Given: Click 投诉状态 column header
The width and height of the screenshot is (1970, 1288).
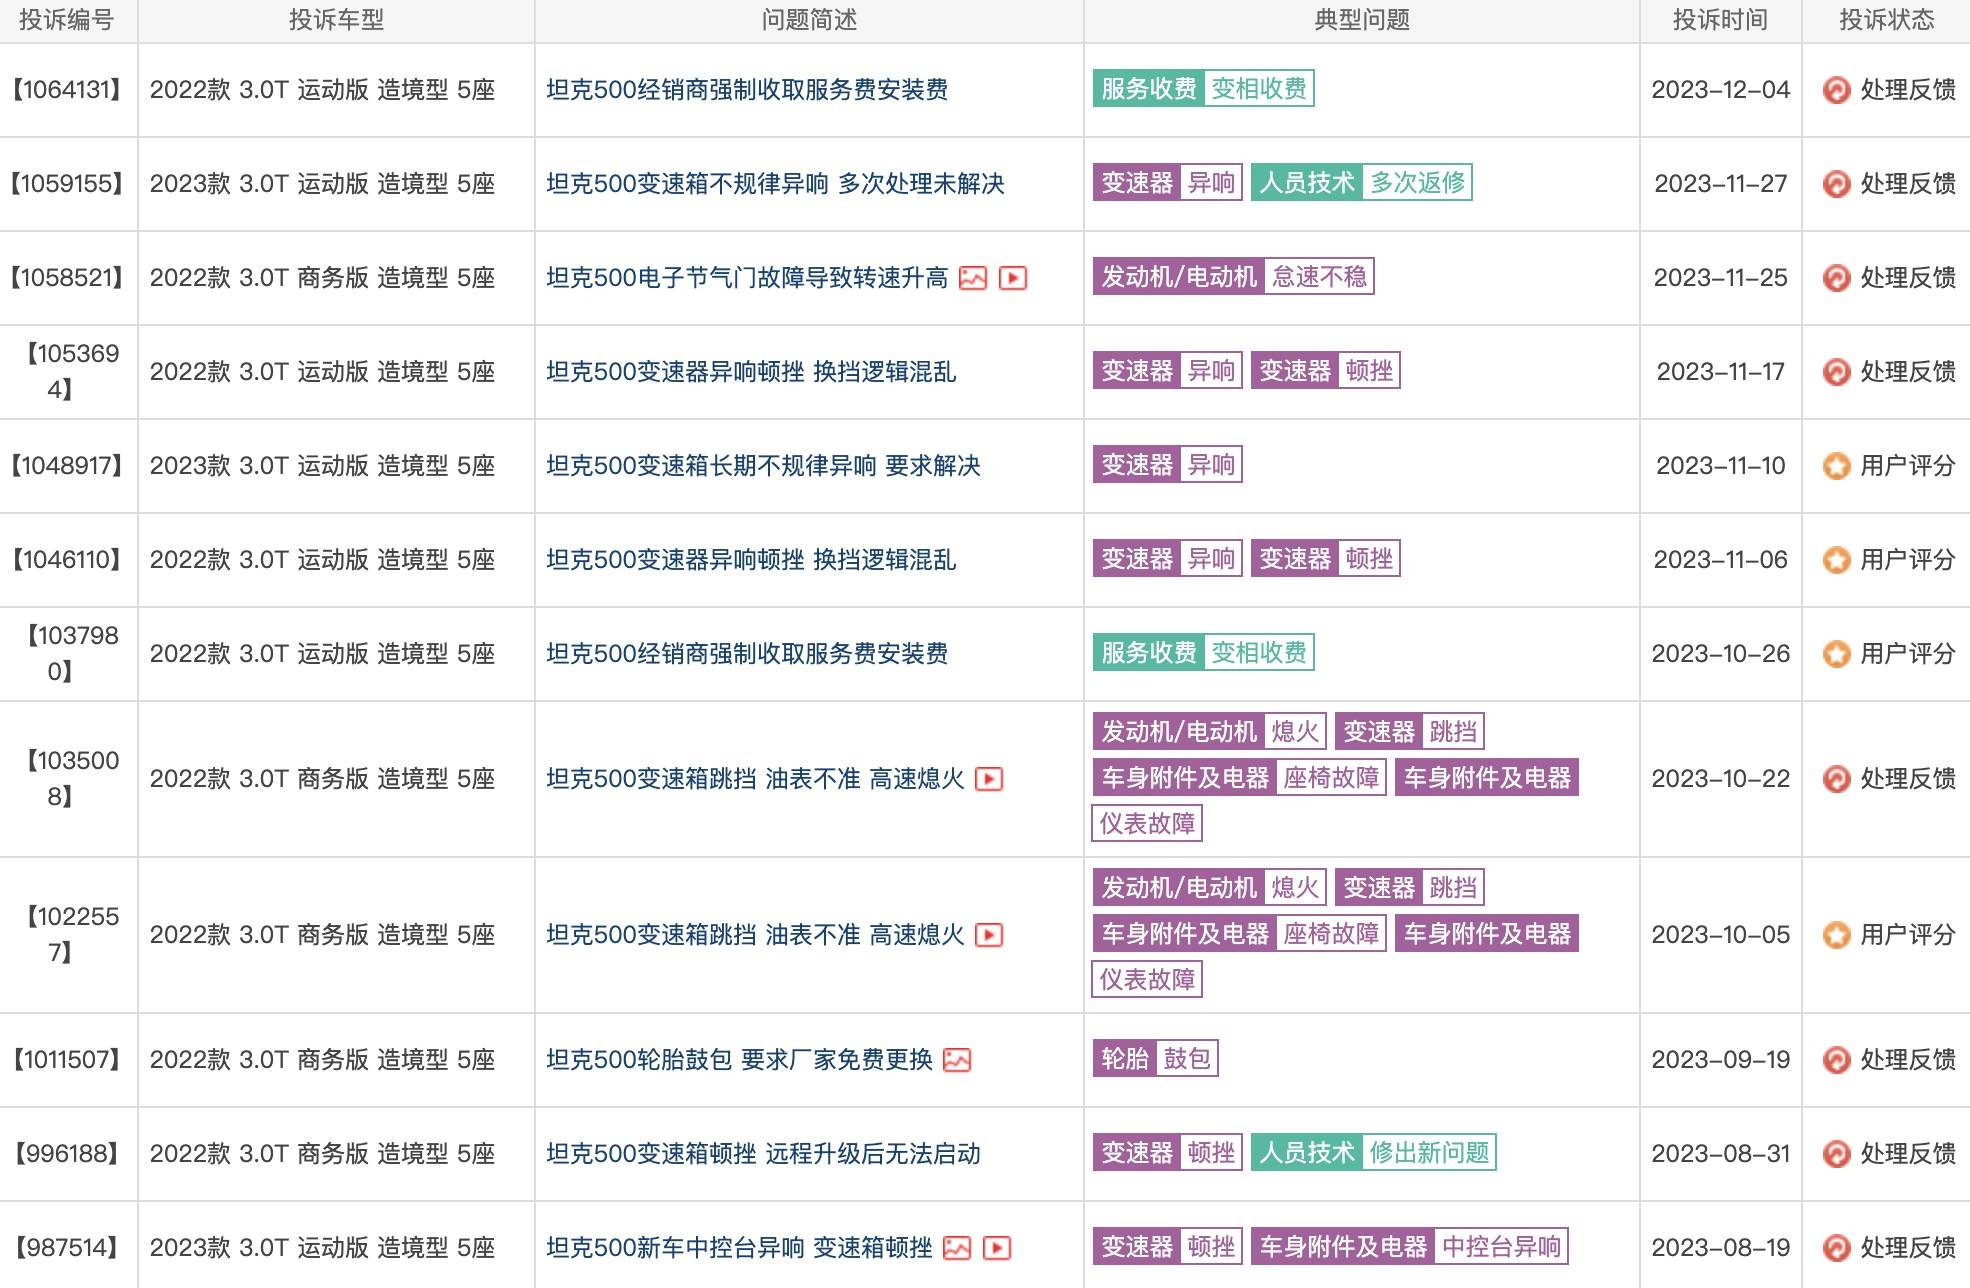Looking at the screenshot, I should [x=1887, y=20].
